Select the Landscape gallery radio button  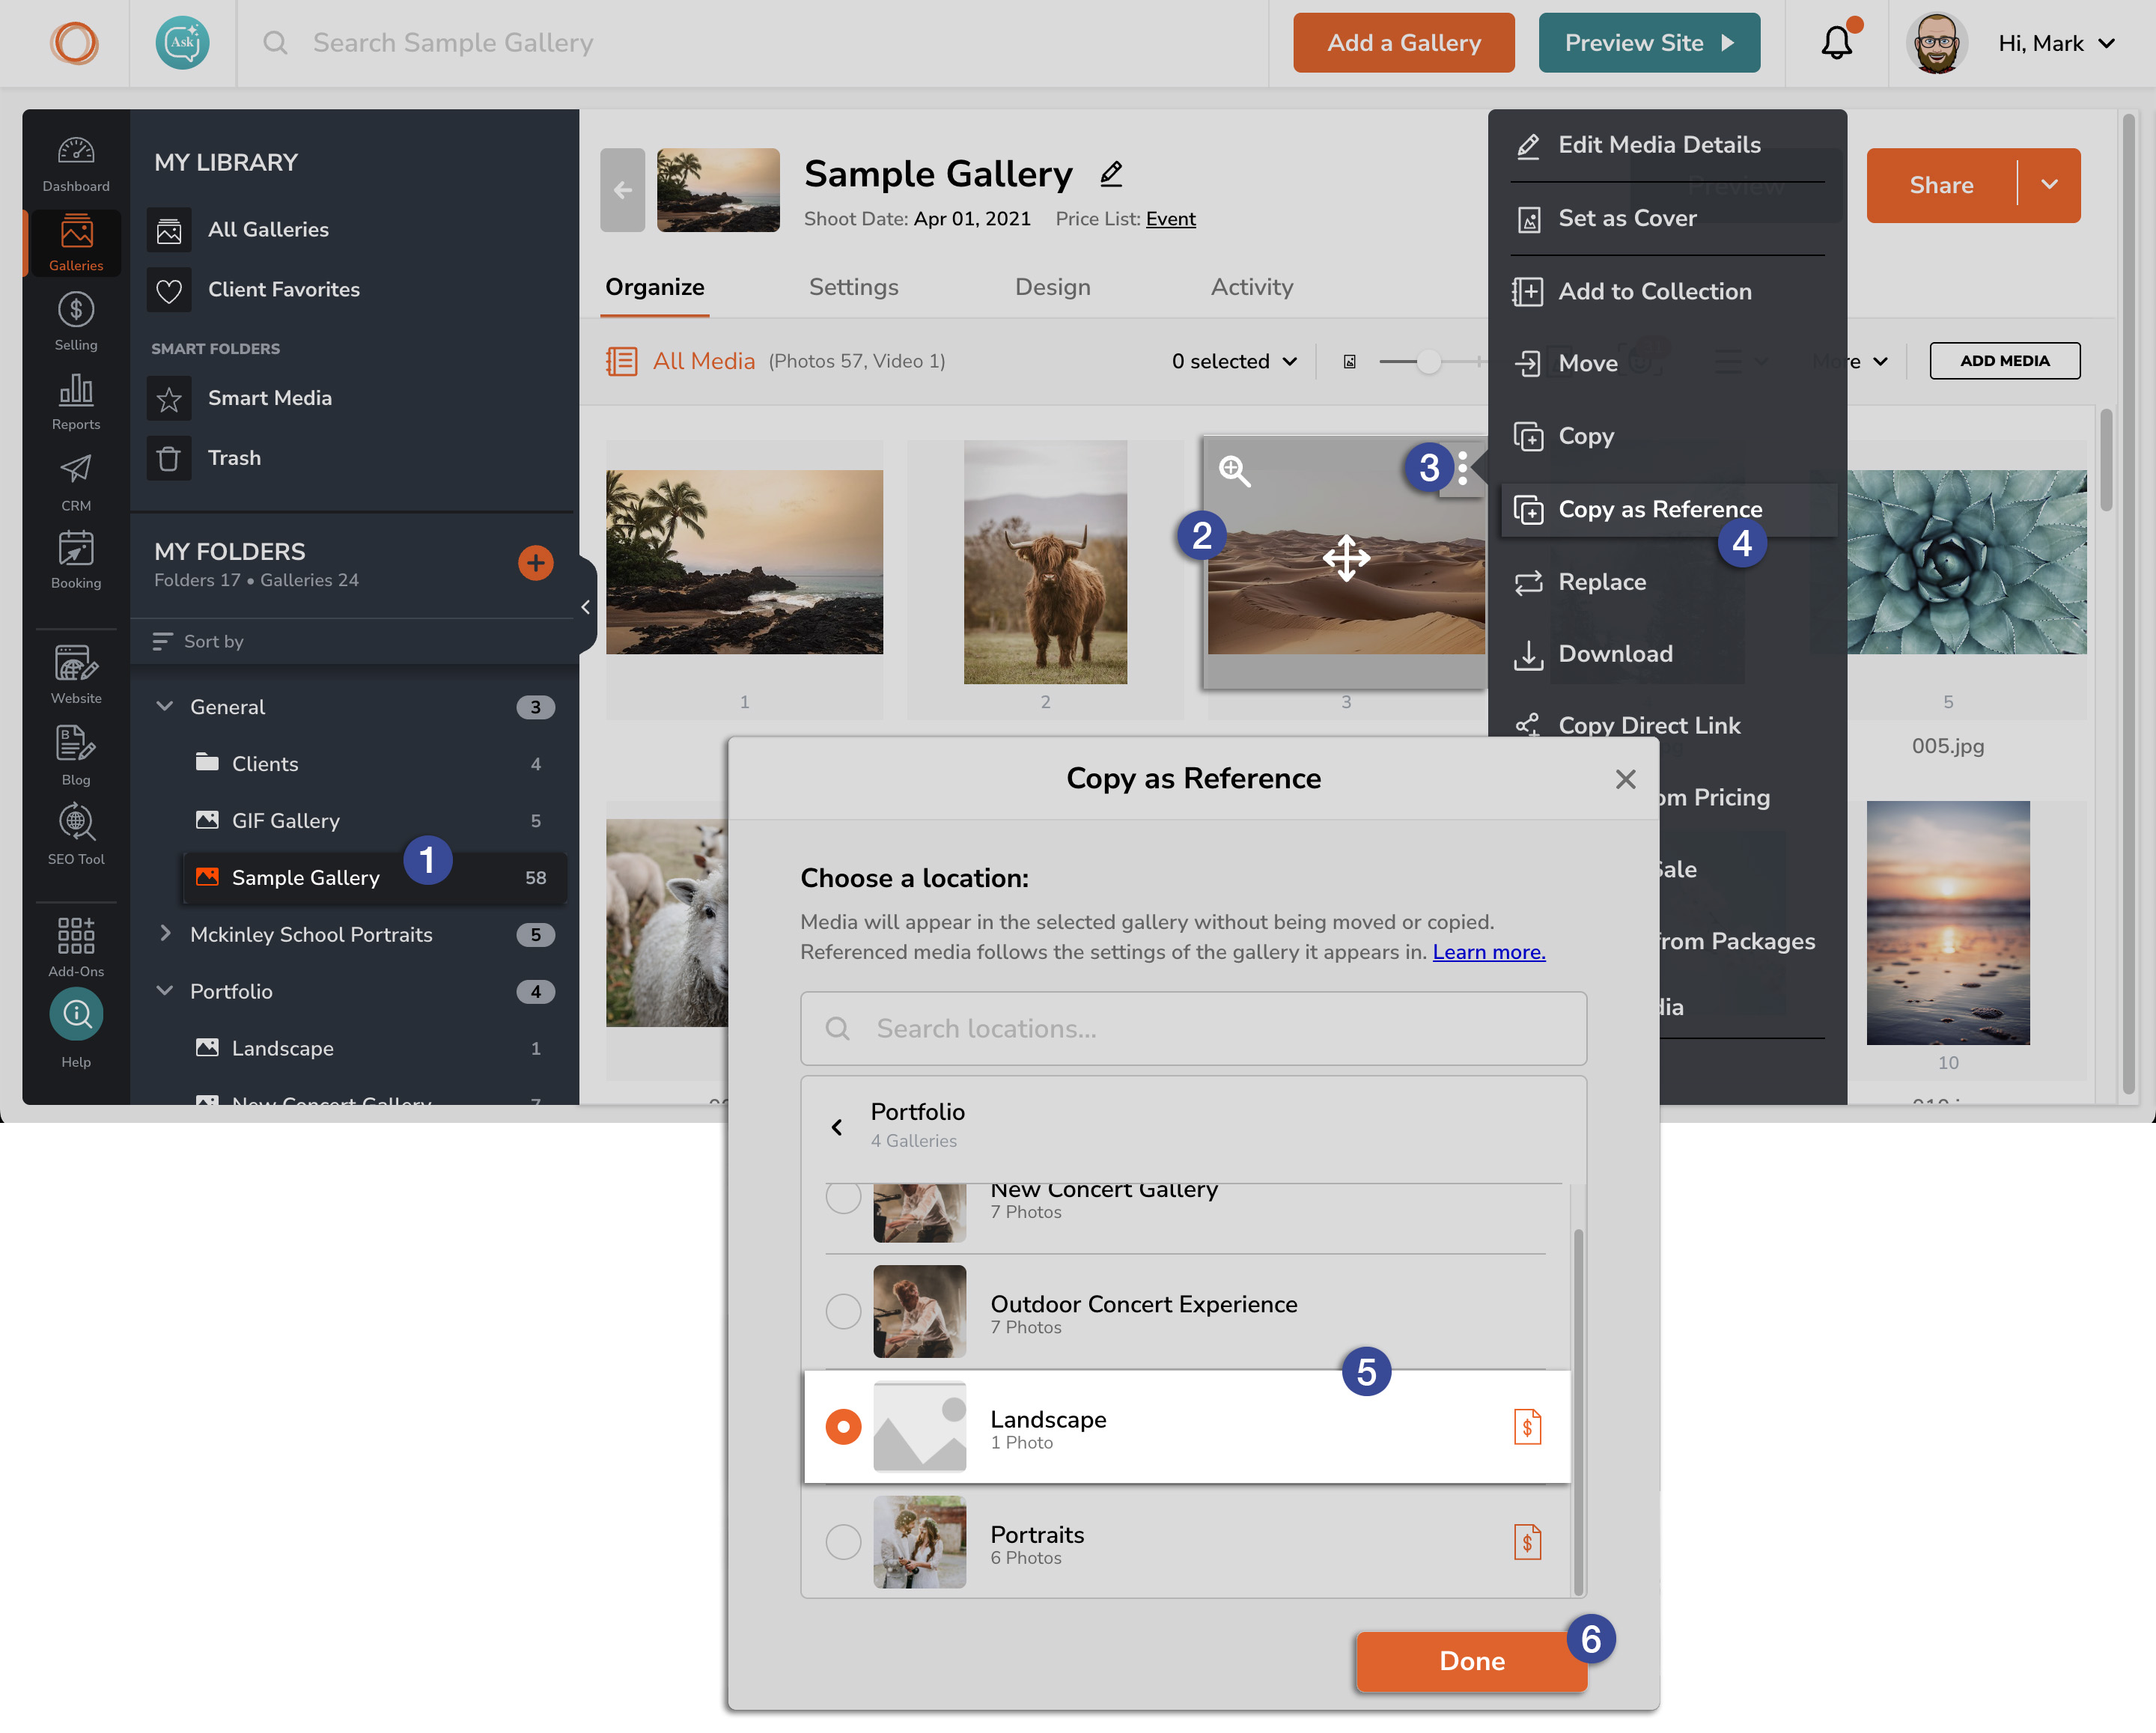point(843,1427)
